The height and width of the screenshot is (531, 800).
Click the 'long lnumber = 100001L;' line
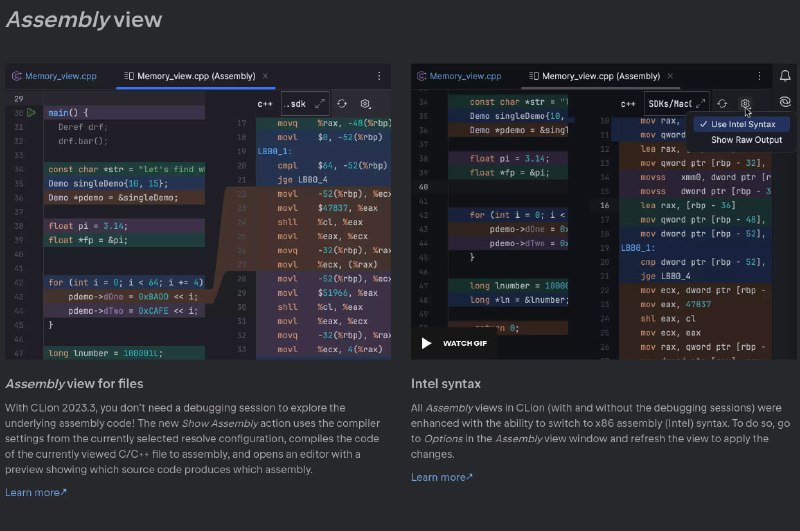click(x=105, y=353)
